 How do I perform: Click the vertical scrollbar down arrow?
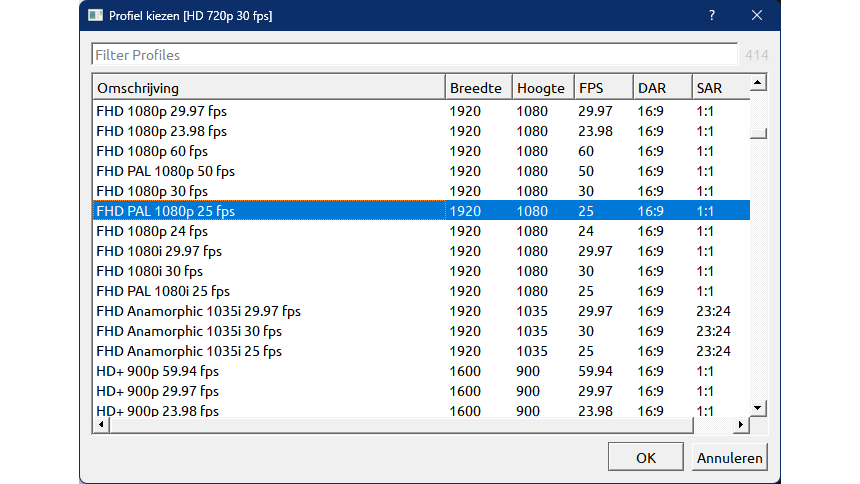tap(759, 407)
